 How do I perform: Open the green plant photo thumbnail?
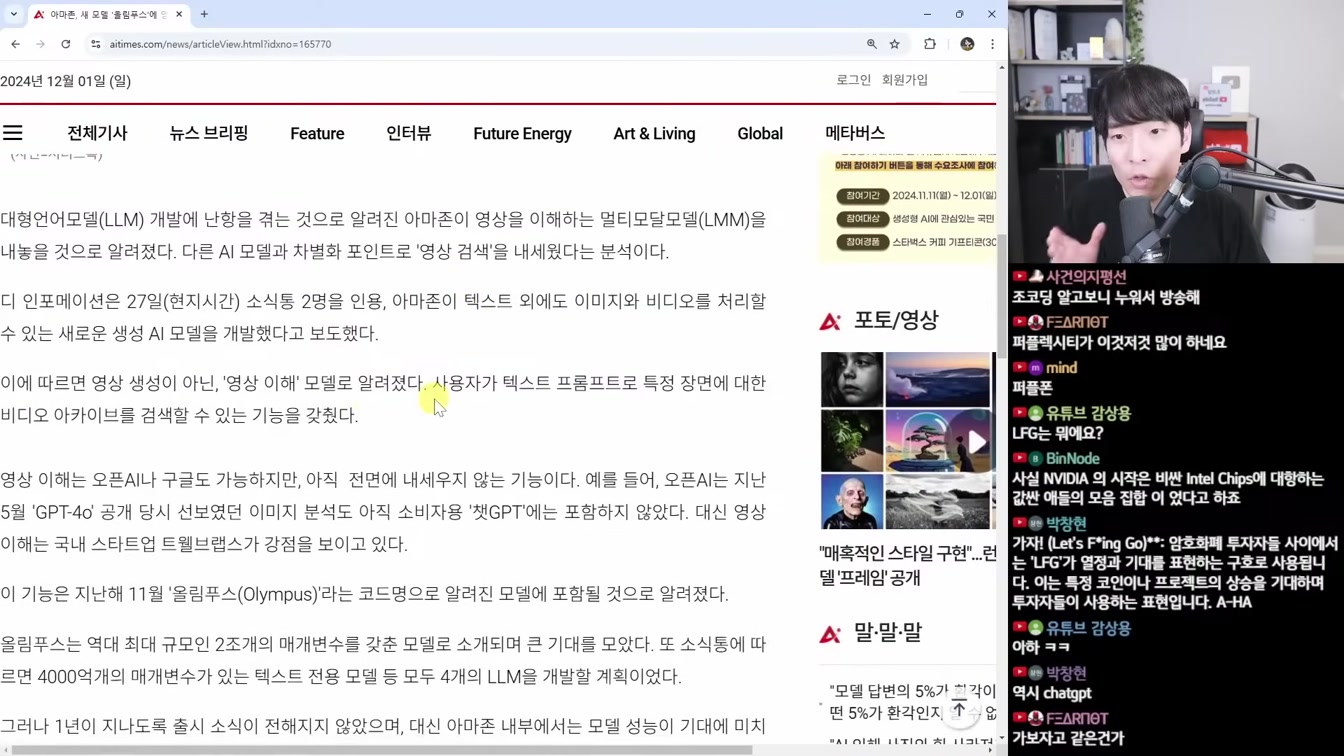(852, 441)
